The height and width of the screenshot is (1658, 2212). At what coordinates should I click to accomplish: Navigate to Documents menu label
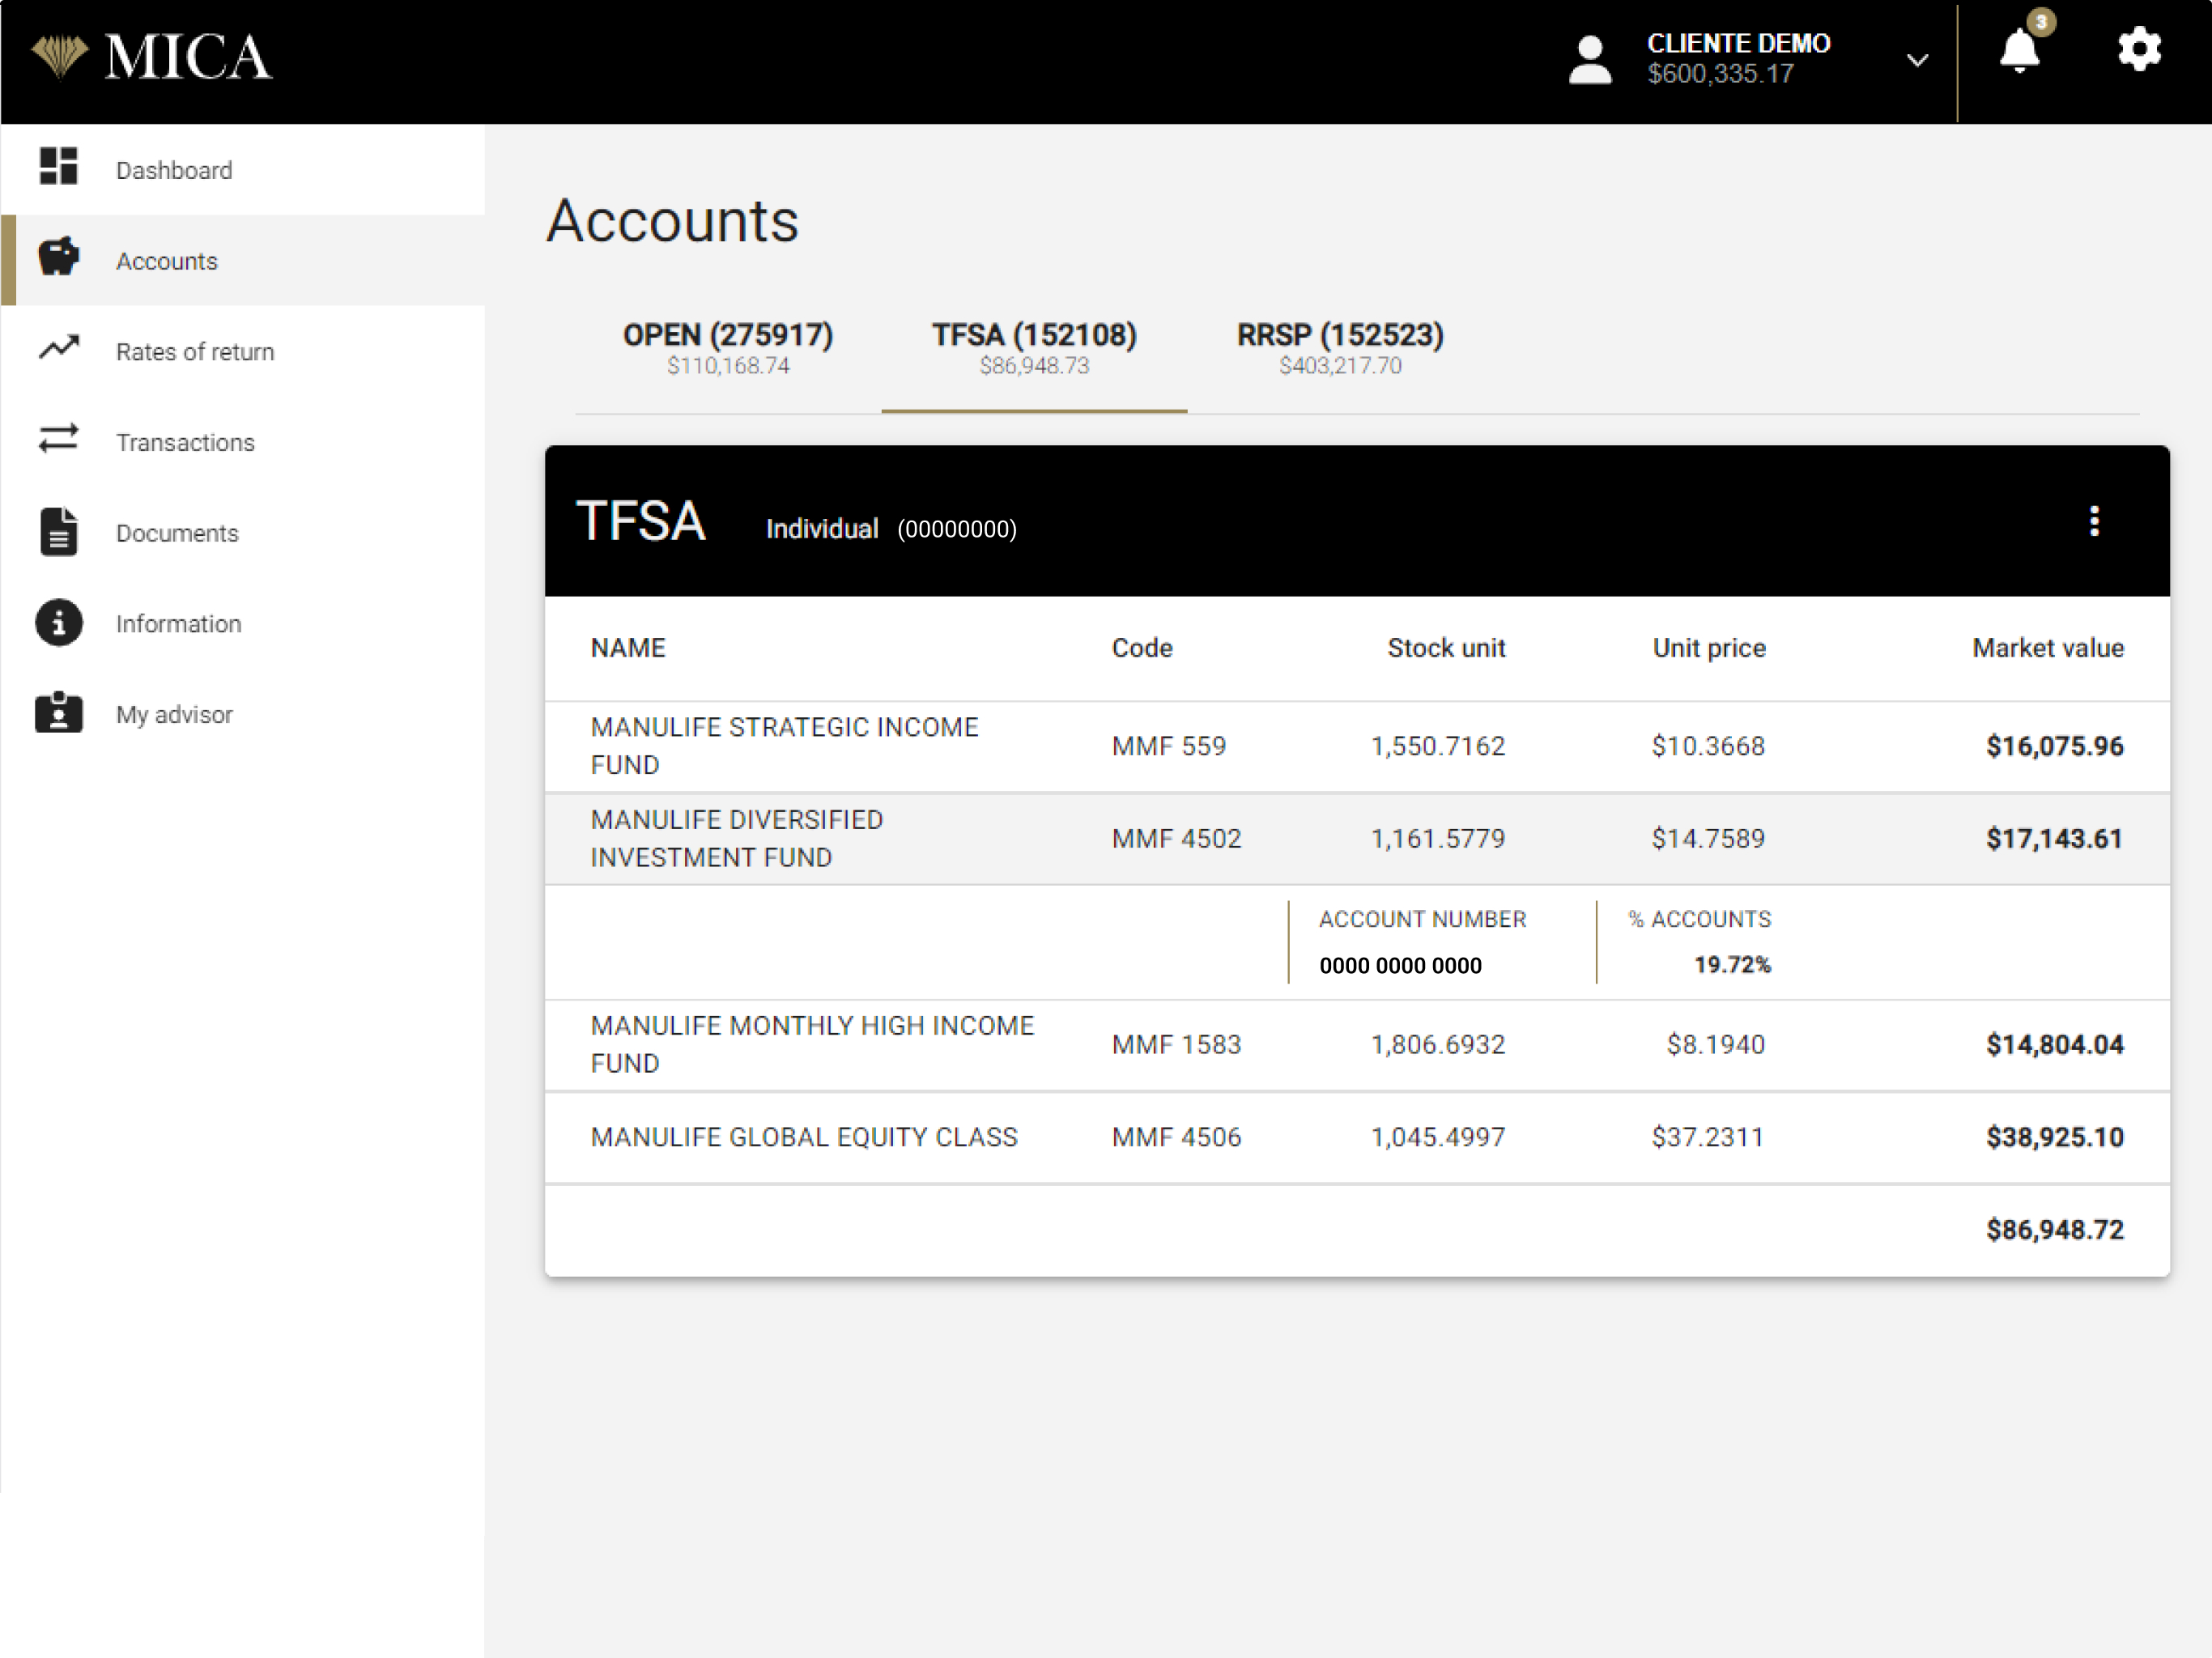pos(177,533)
